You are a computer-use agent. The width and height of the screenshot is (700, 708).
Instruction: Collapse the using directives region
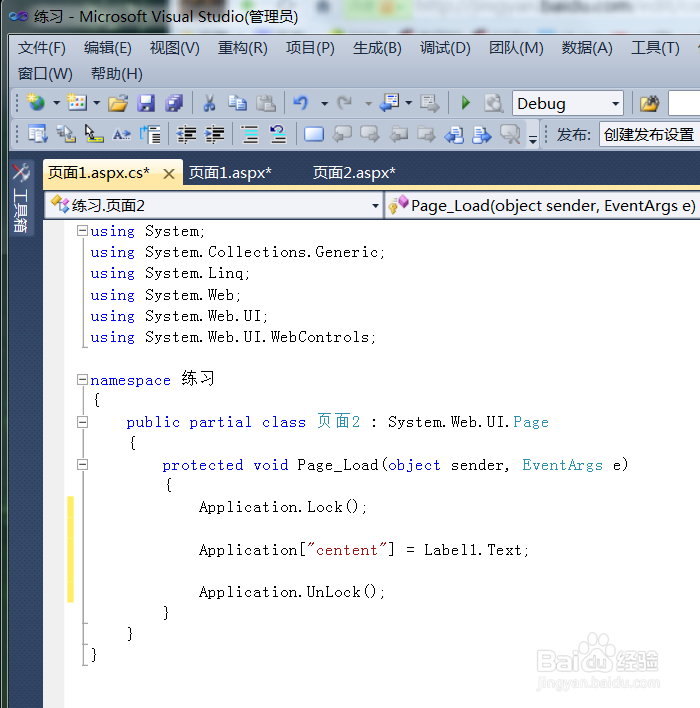[x=82, y=231]
